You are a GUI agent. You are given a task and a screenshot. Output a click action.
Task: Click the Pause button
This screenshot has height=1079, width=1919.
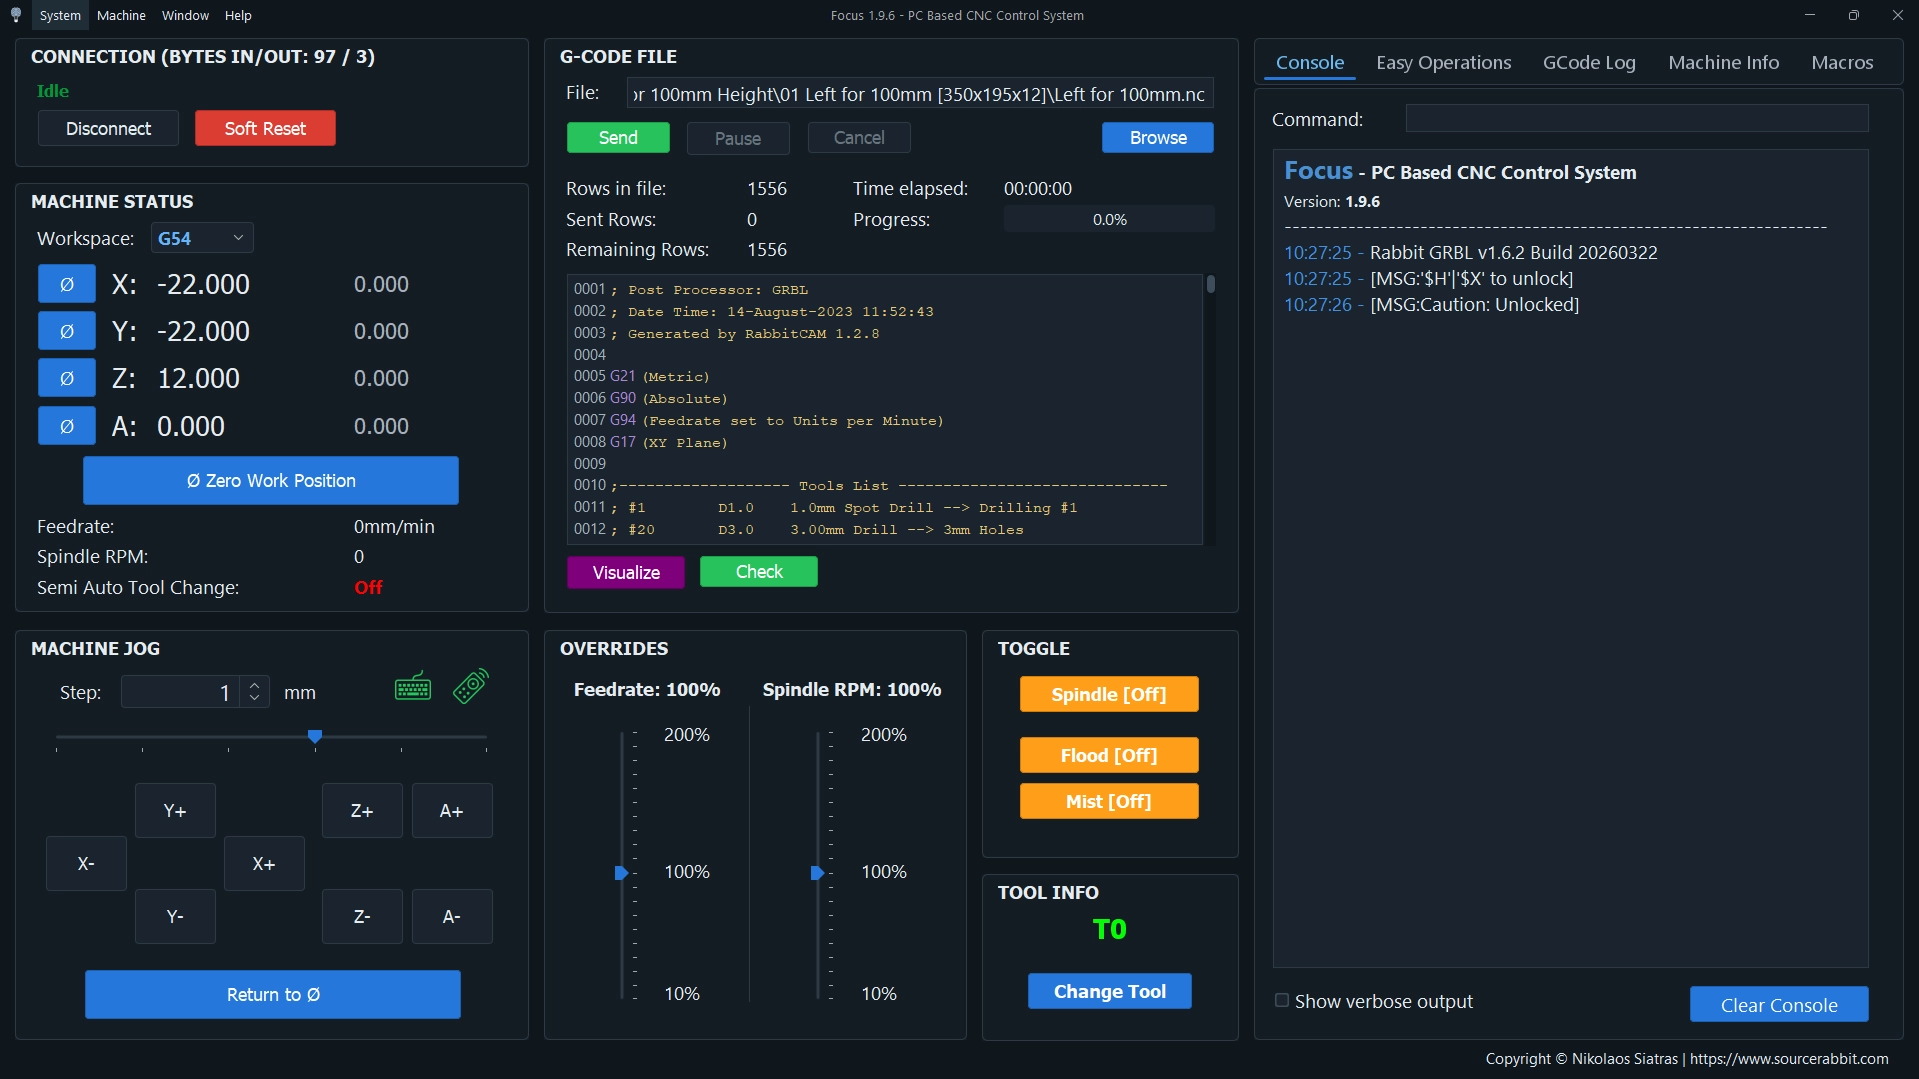tap(738, 138)
